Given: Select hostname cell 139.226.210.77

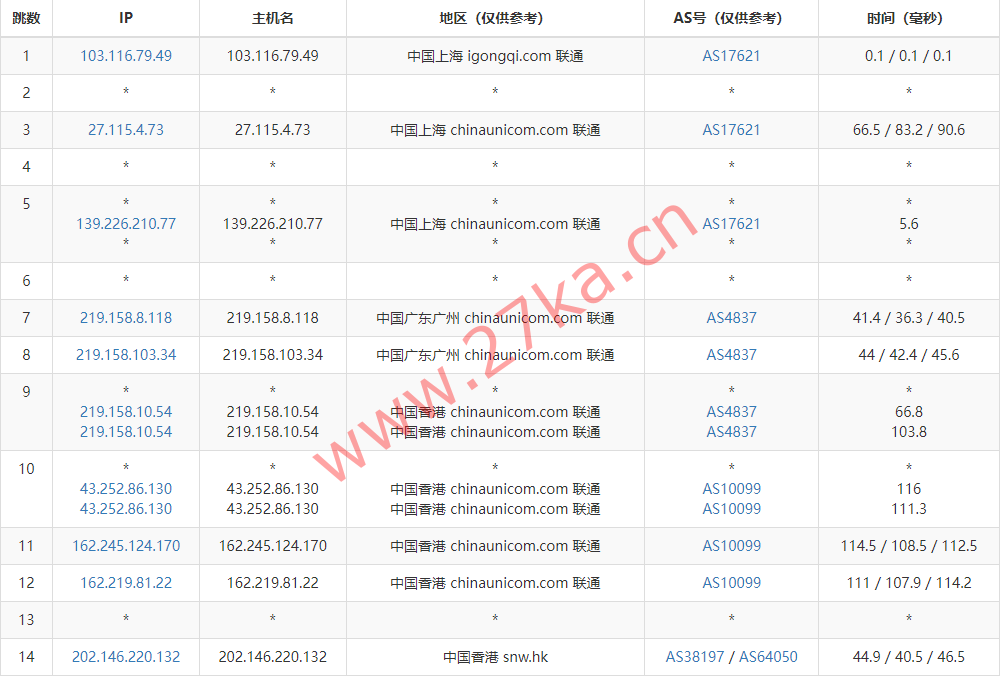Looking at the screenshot, I should (x=272, y=224).
